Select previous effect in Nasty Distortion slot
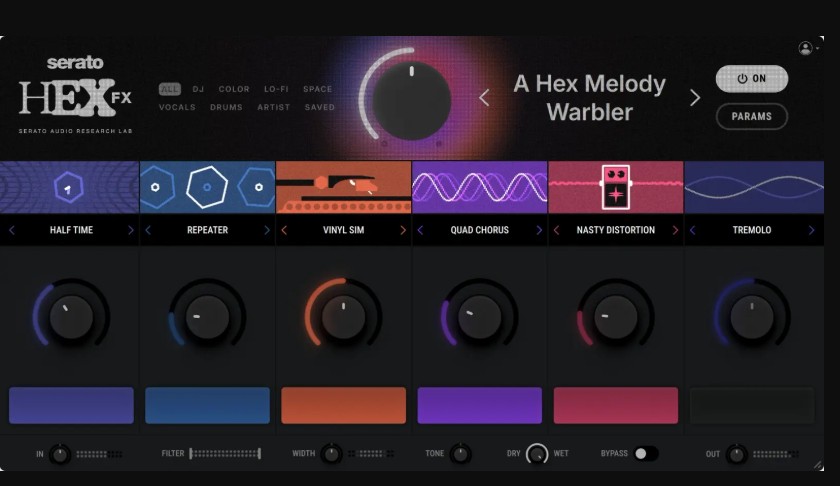This screenshot has height=486, width=840. pyautogui.click(x=557, y=230)
